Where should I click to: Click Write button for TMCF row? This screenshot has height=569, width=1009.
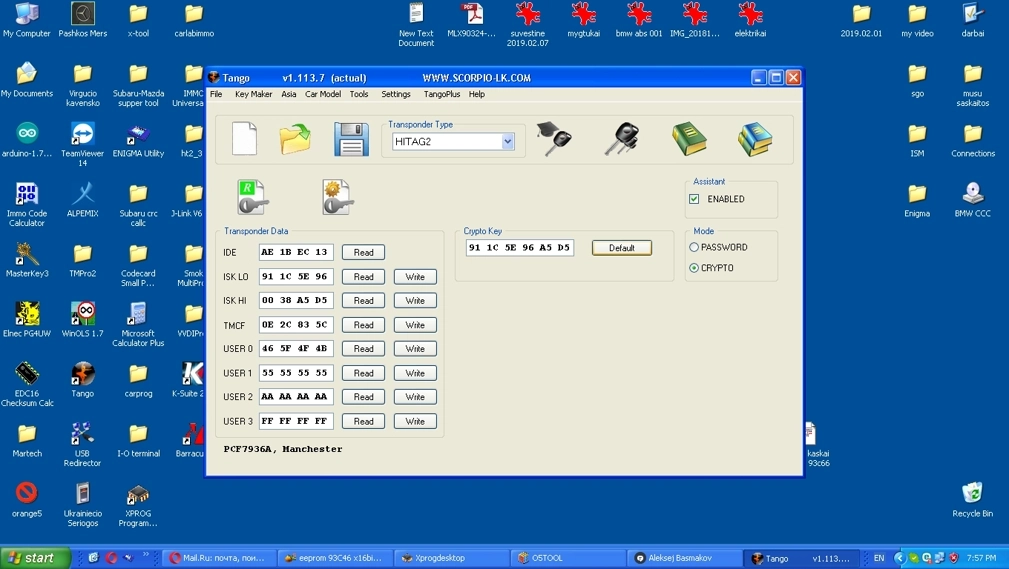pos(415,325)
